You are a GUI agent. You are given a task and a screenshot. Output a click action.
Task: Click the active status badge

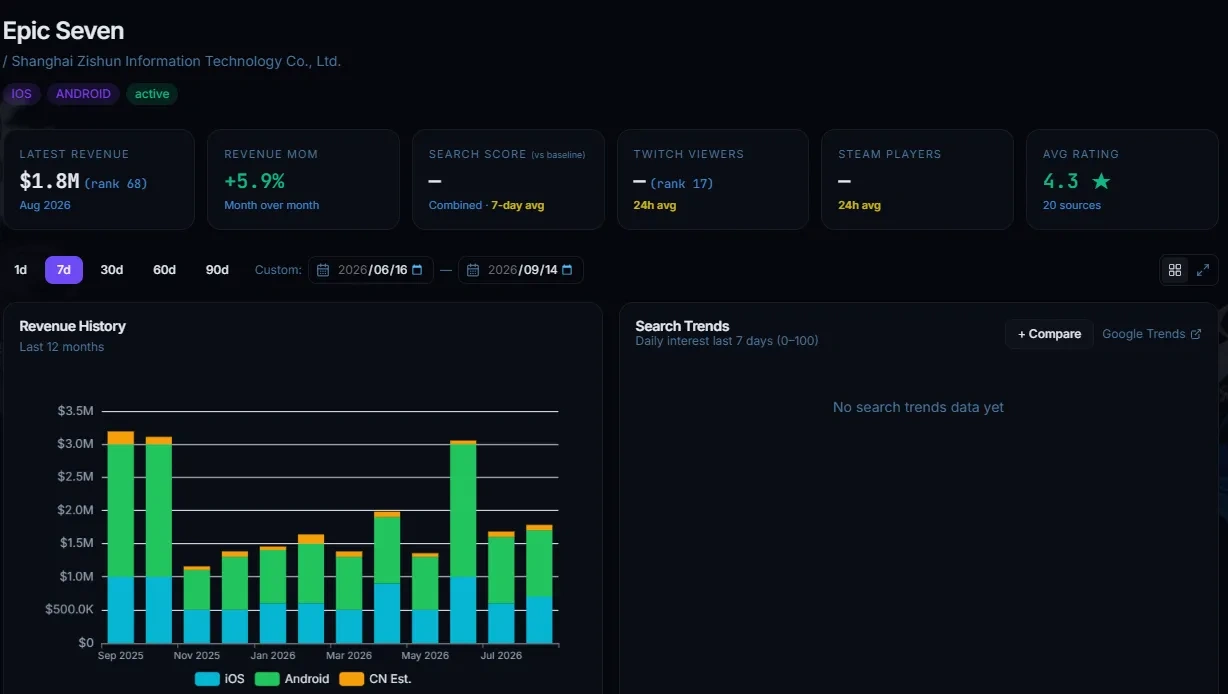coord(152,94)
